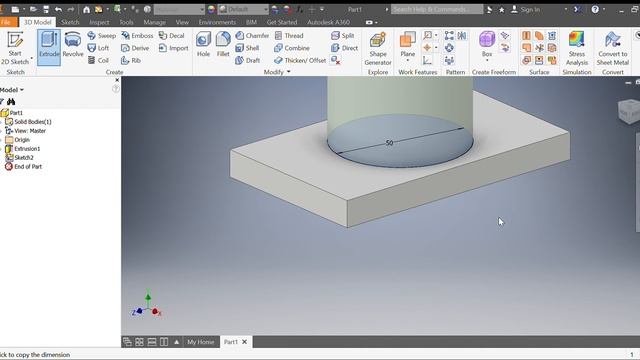640x360 pixels.
Task: Use the Draft tool
Action: tap(248, 60)
